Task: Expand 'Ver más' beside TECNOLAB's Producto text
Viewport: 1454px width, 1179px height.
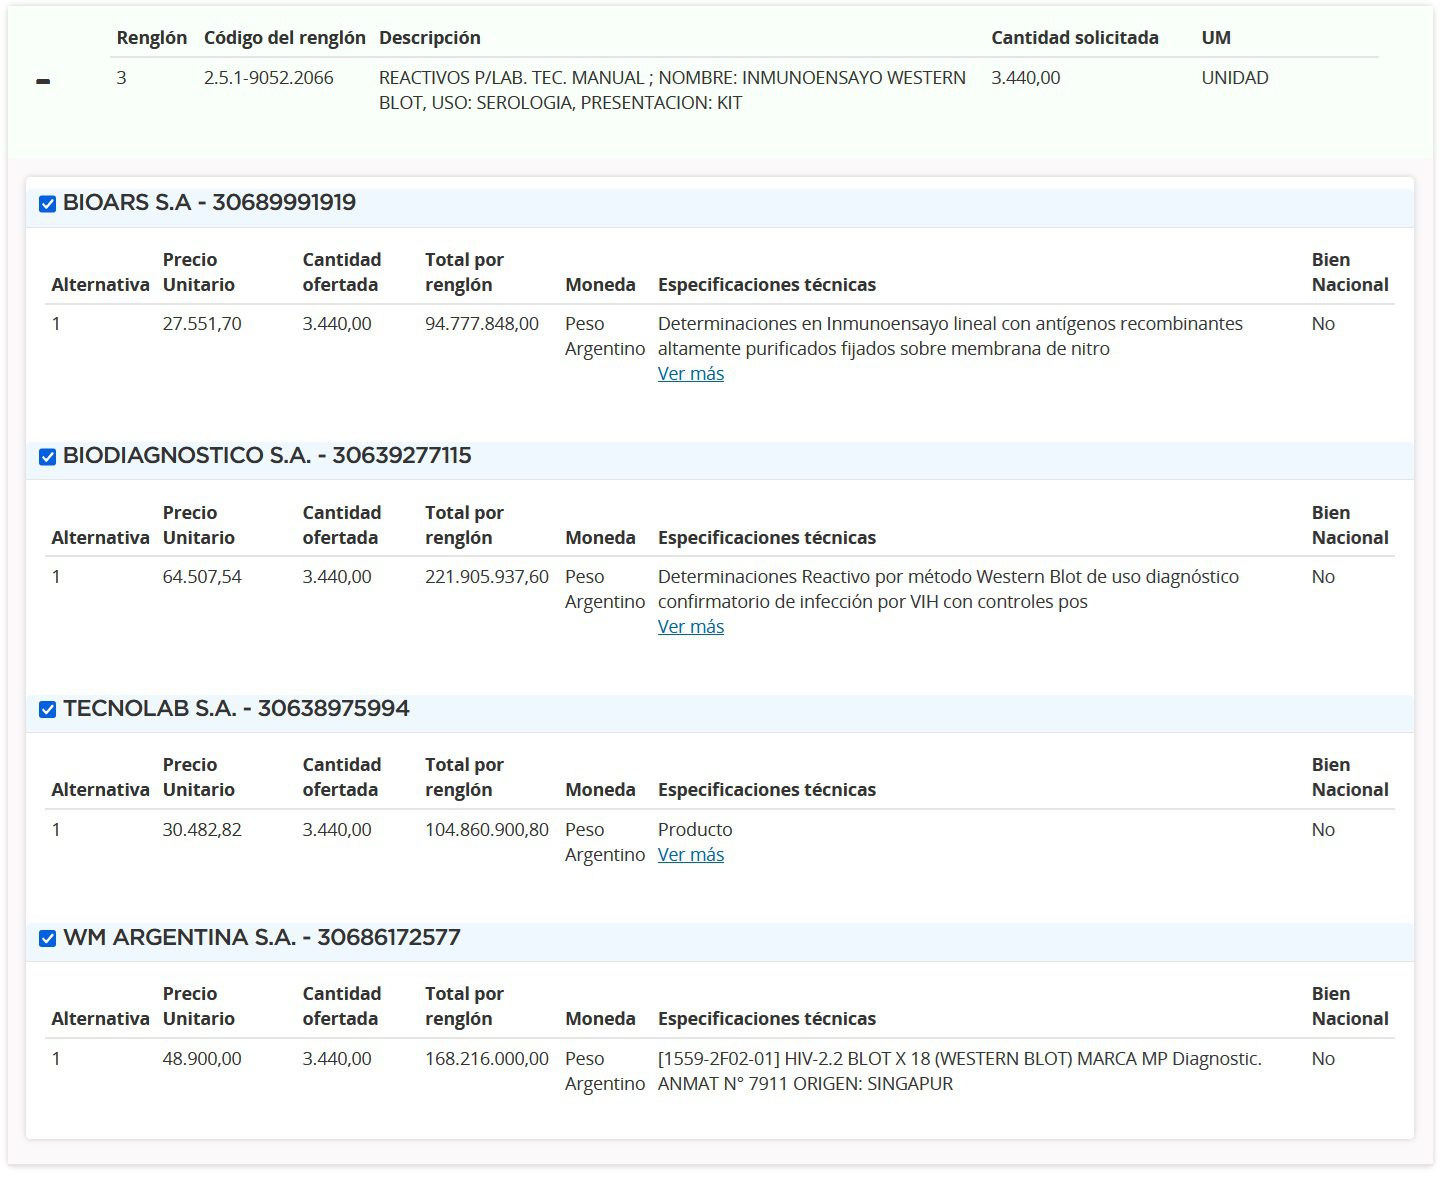Action: [690, 855]
